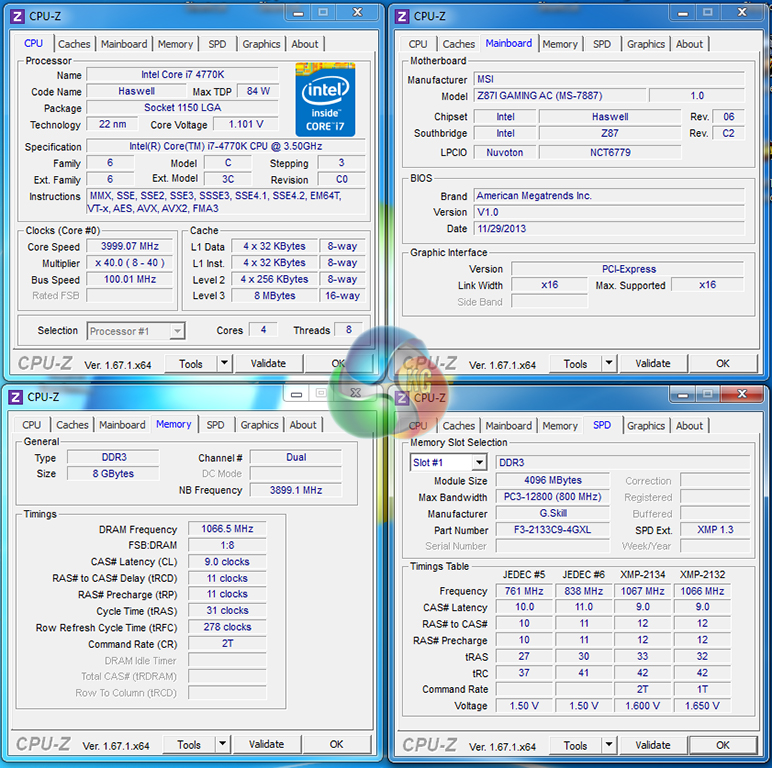Click OK in the Memory timings window
The width and height of the screenshot is (772, 768).
(x=336, y=744)
